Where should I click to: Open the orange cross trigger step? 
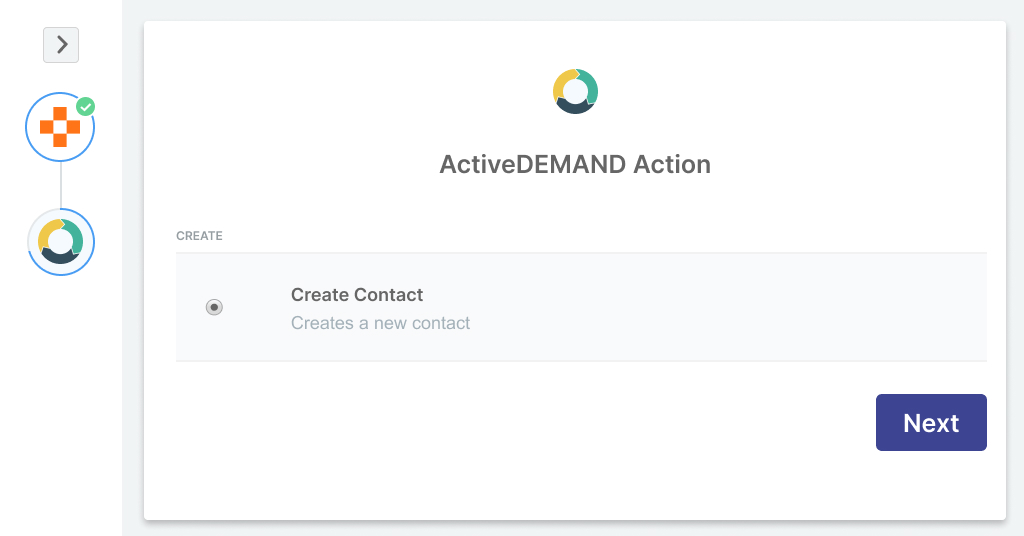click(60, 127)
